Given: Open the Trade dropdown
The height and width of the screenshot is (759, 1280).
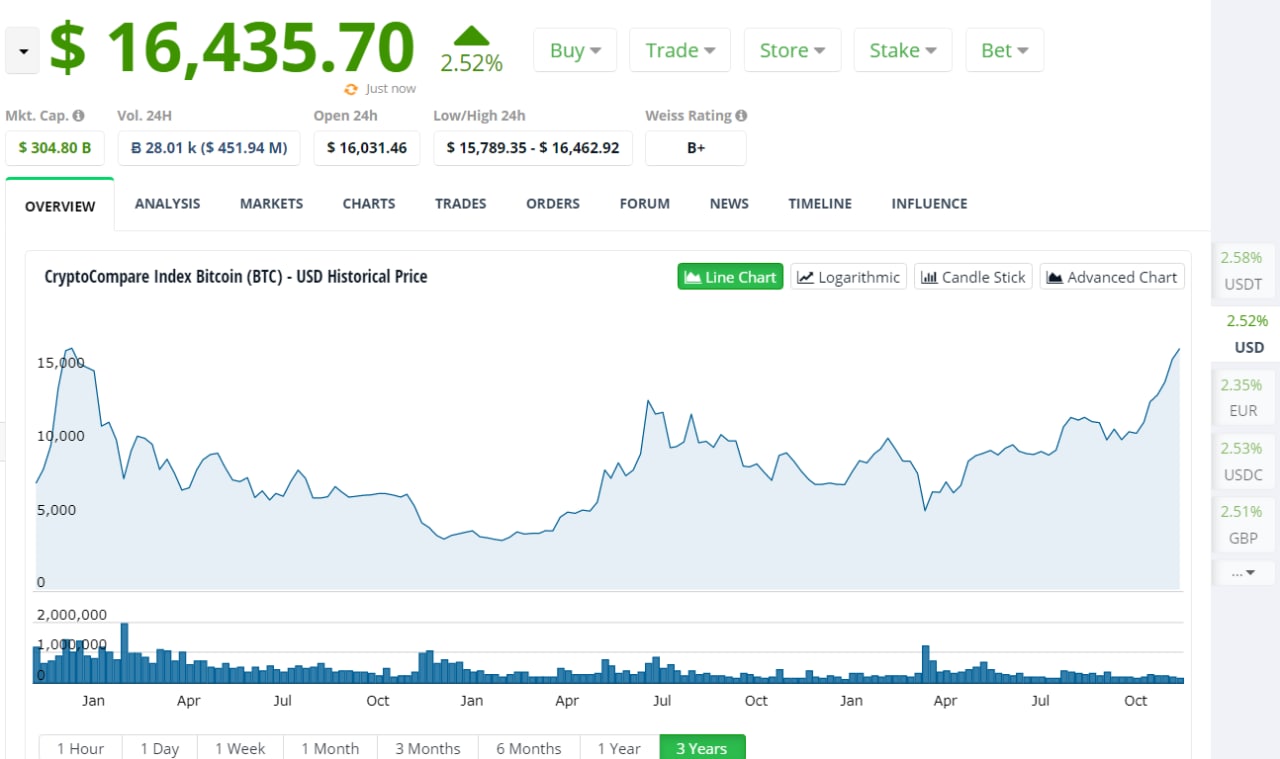Looking at the screenshot, I should point(680,50).
